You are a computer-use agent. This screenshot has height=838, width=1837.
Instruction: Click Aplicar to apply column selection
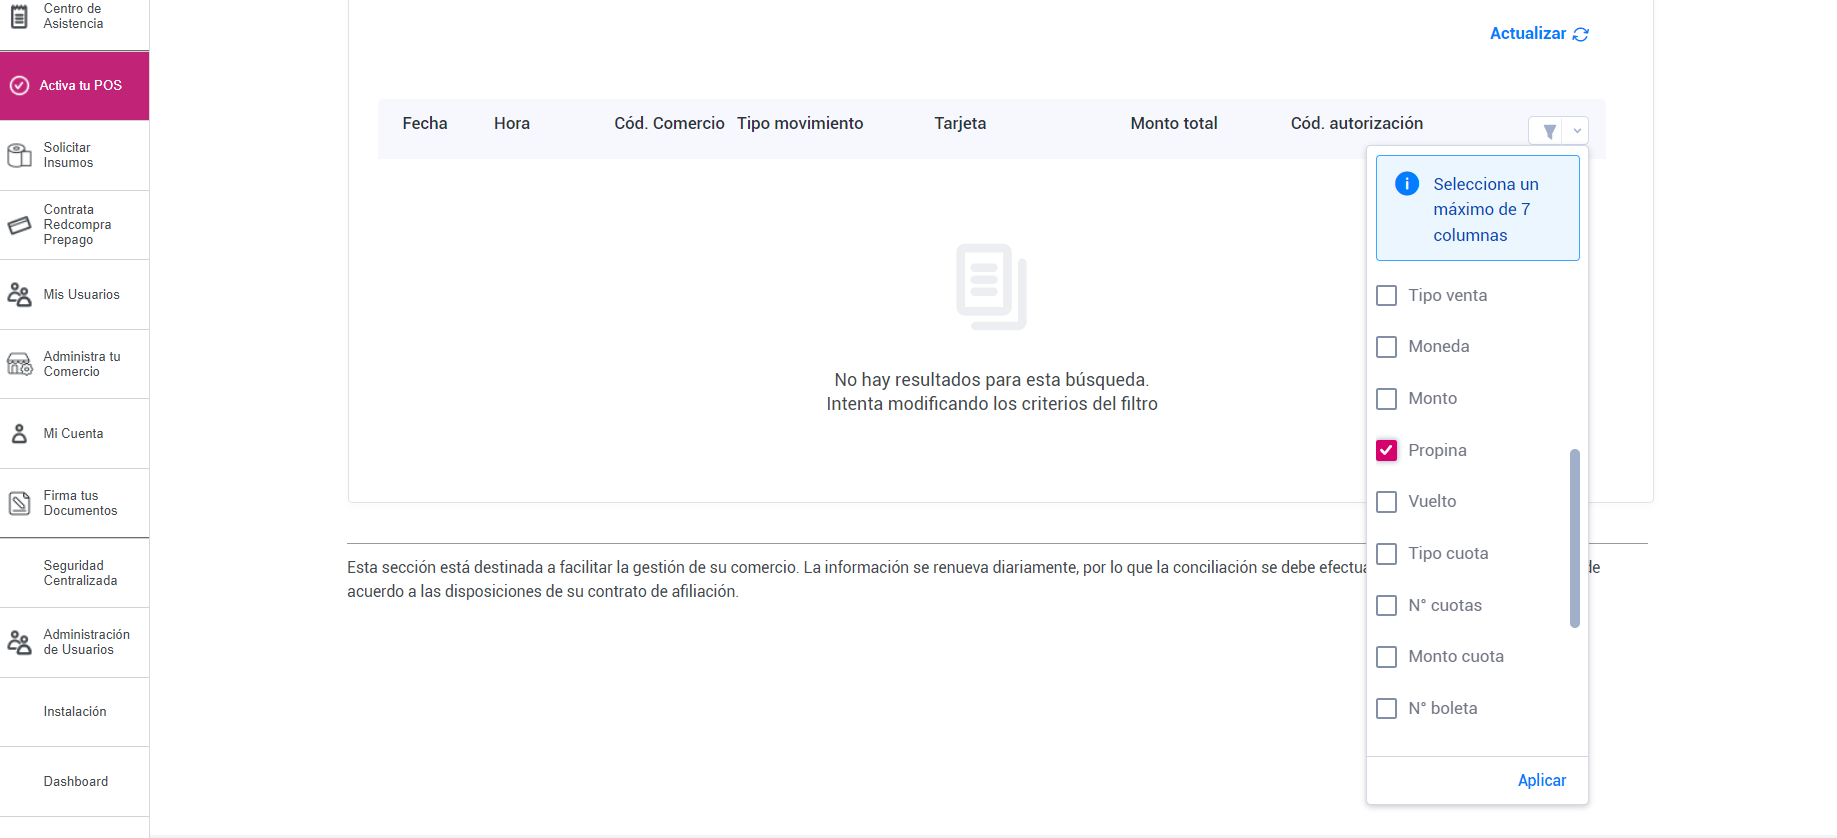point(1542,781)
